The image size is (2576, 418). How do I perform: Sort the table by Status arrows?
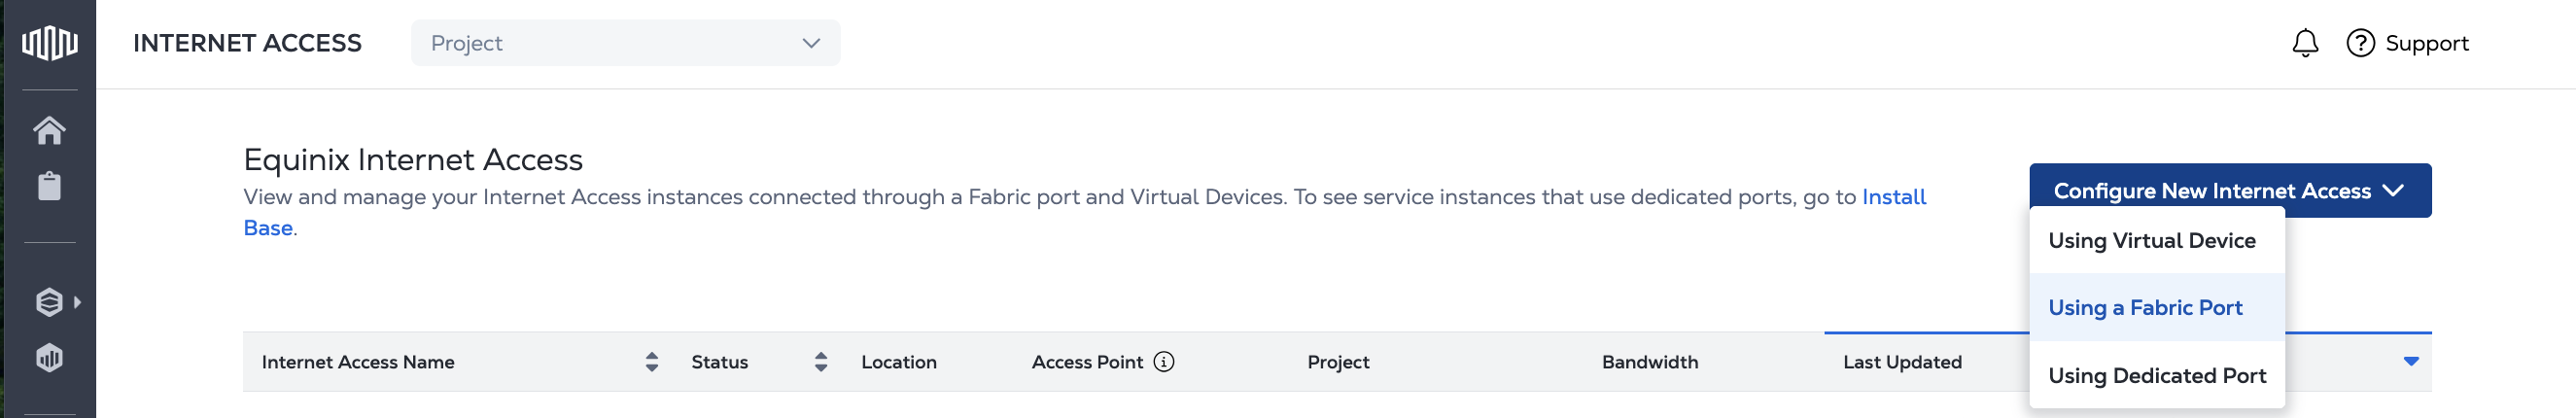(x=821, y=362)
